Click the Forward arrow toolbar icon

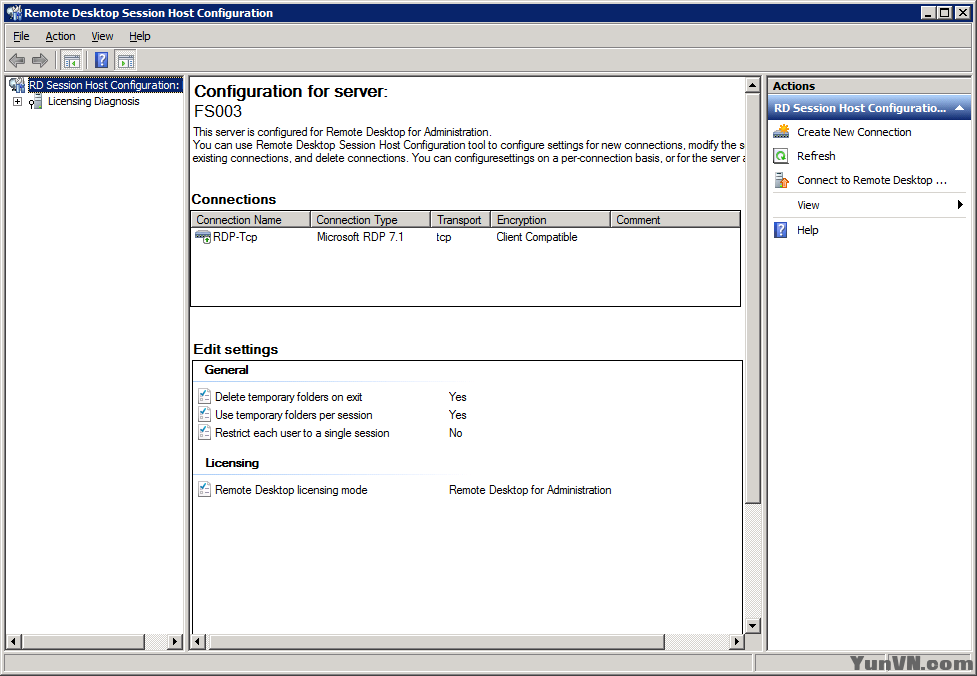tap(40, 60)
